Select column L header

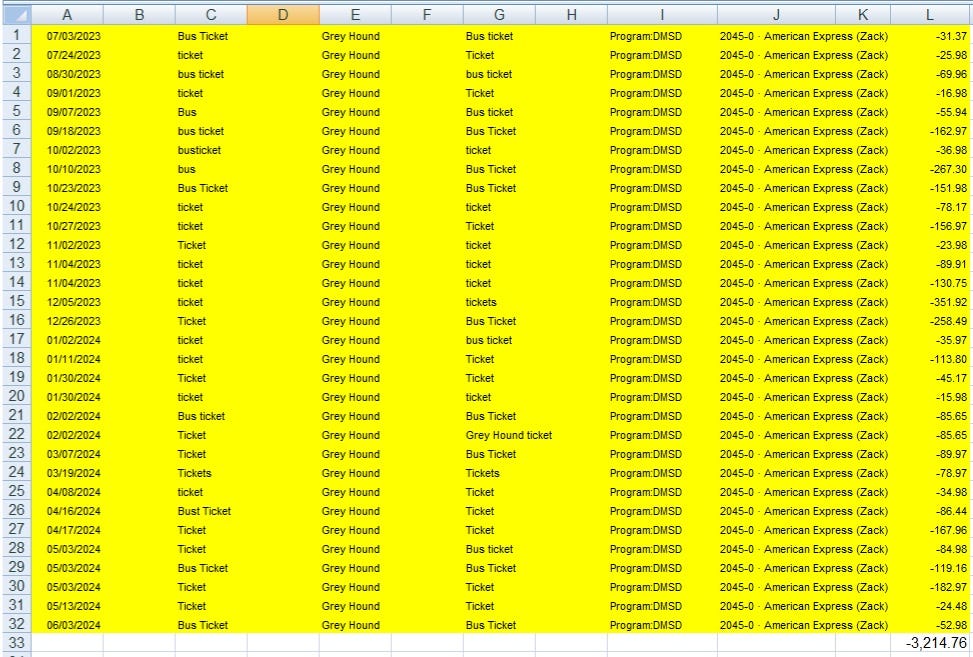pyautogui.click(x=930, y=15)
